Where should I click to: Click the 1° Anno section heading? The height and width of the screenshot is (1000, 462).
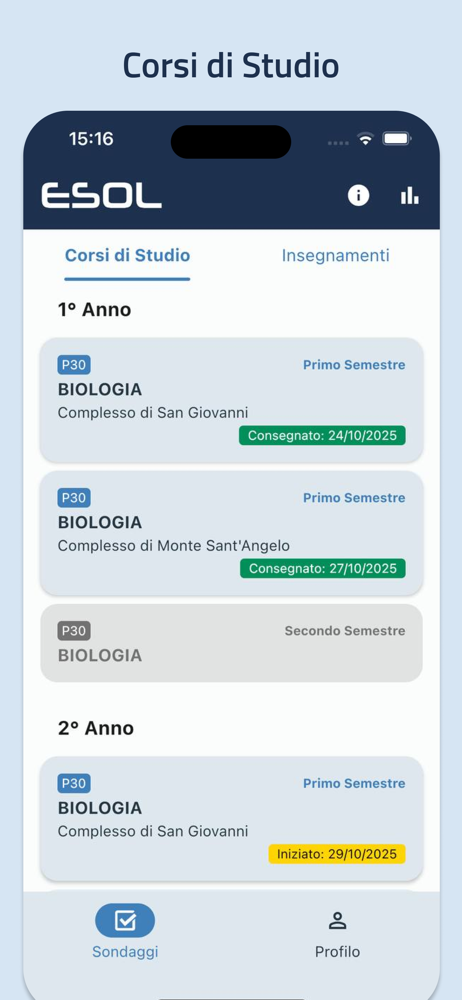[94, 310]
